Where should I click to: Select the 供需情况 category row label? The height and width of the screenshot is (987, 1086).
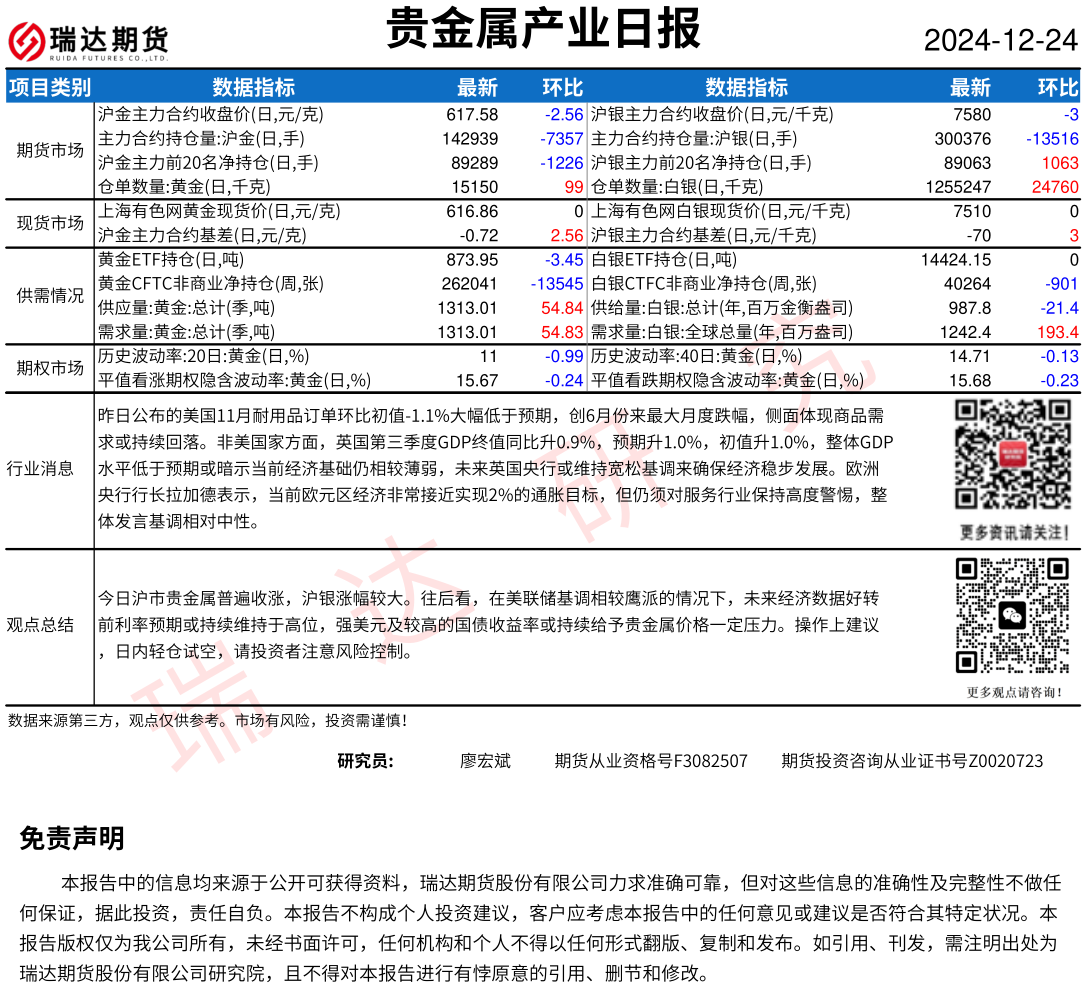pyautogui.click(x=49, y=295)
